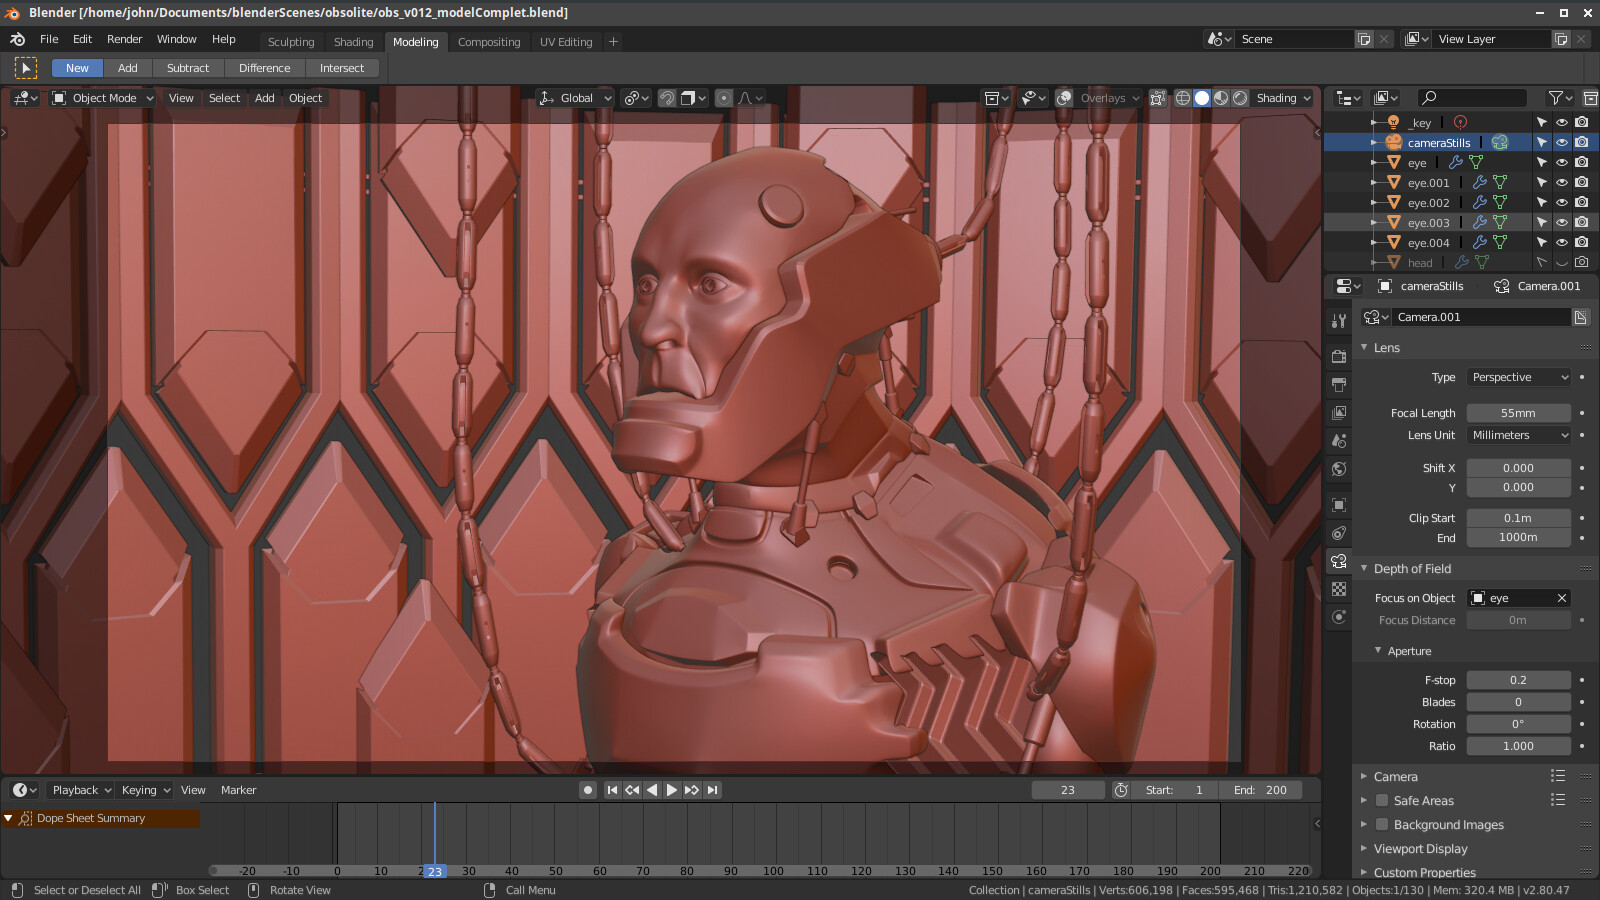Click the camera data icon beside cameraStills
This screenshot has height=900, width=1600.
tap(1500, 142)
